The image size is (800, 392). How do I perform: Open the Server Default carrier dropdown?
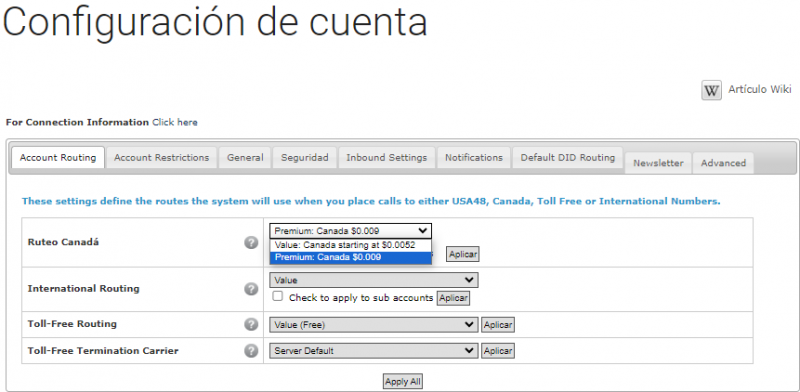click(373, 351)
